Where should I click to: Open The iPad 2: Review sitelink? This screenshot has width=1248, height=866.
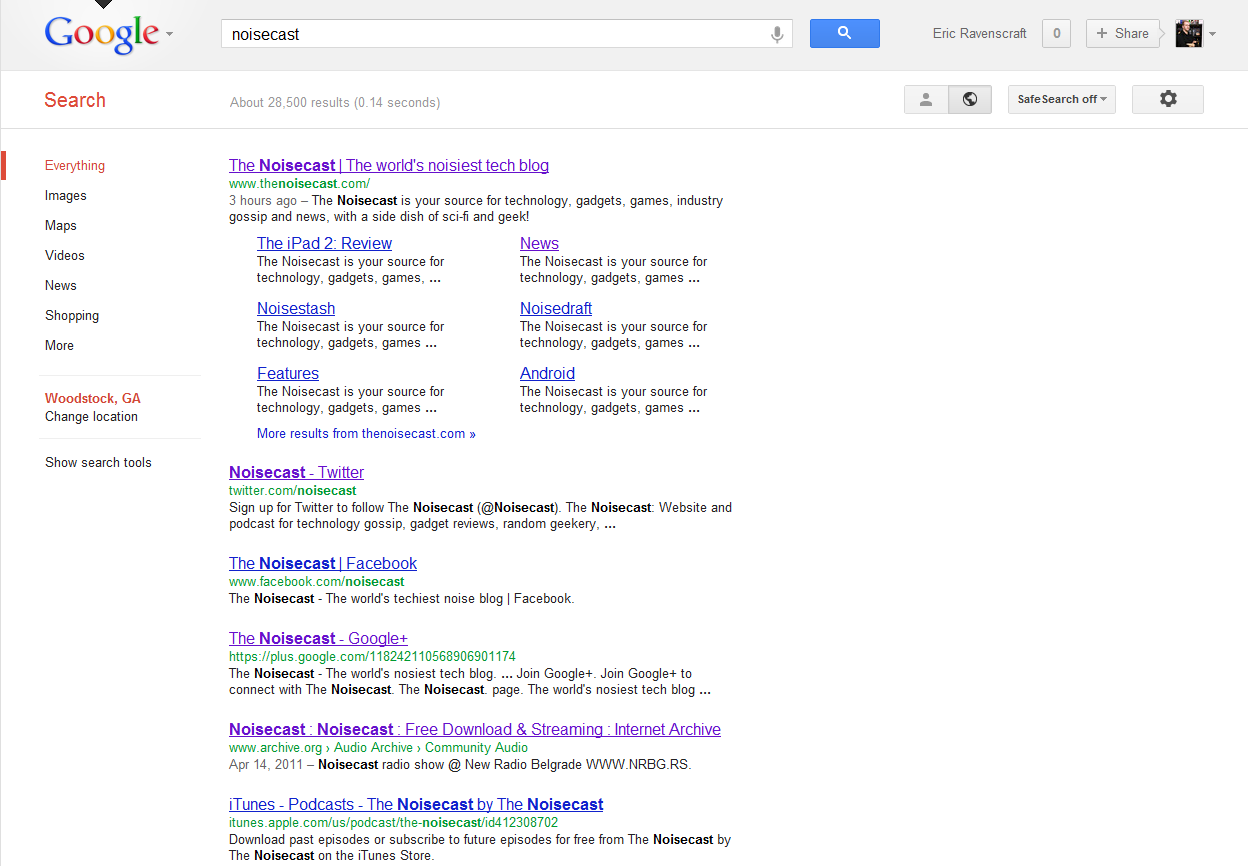[x=324, y=244]
